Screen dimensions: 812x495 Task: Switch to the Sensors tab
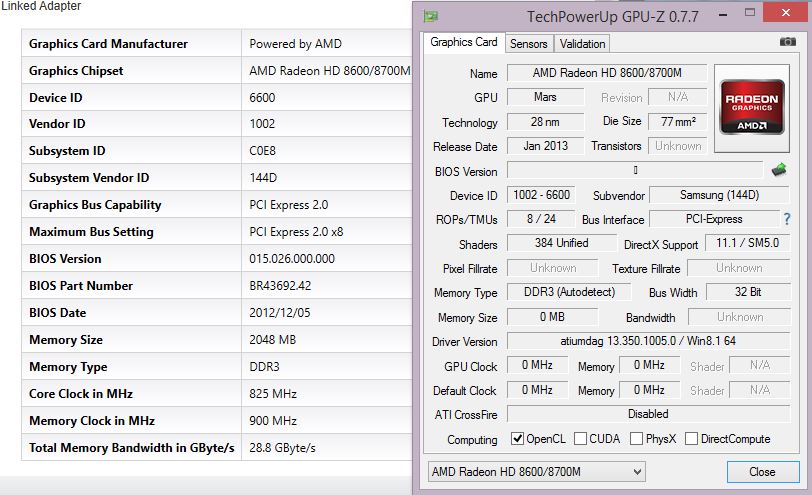coord(528,44)
